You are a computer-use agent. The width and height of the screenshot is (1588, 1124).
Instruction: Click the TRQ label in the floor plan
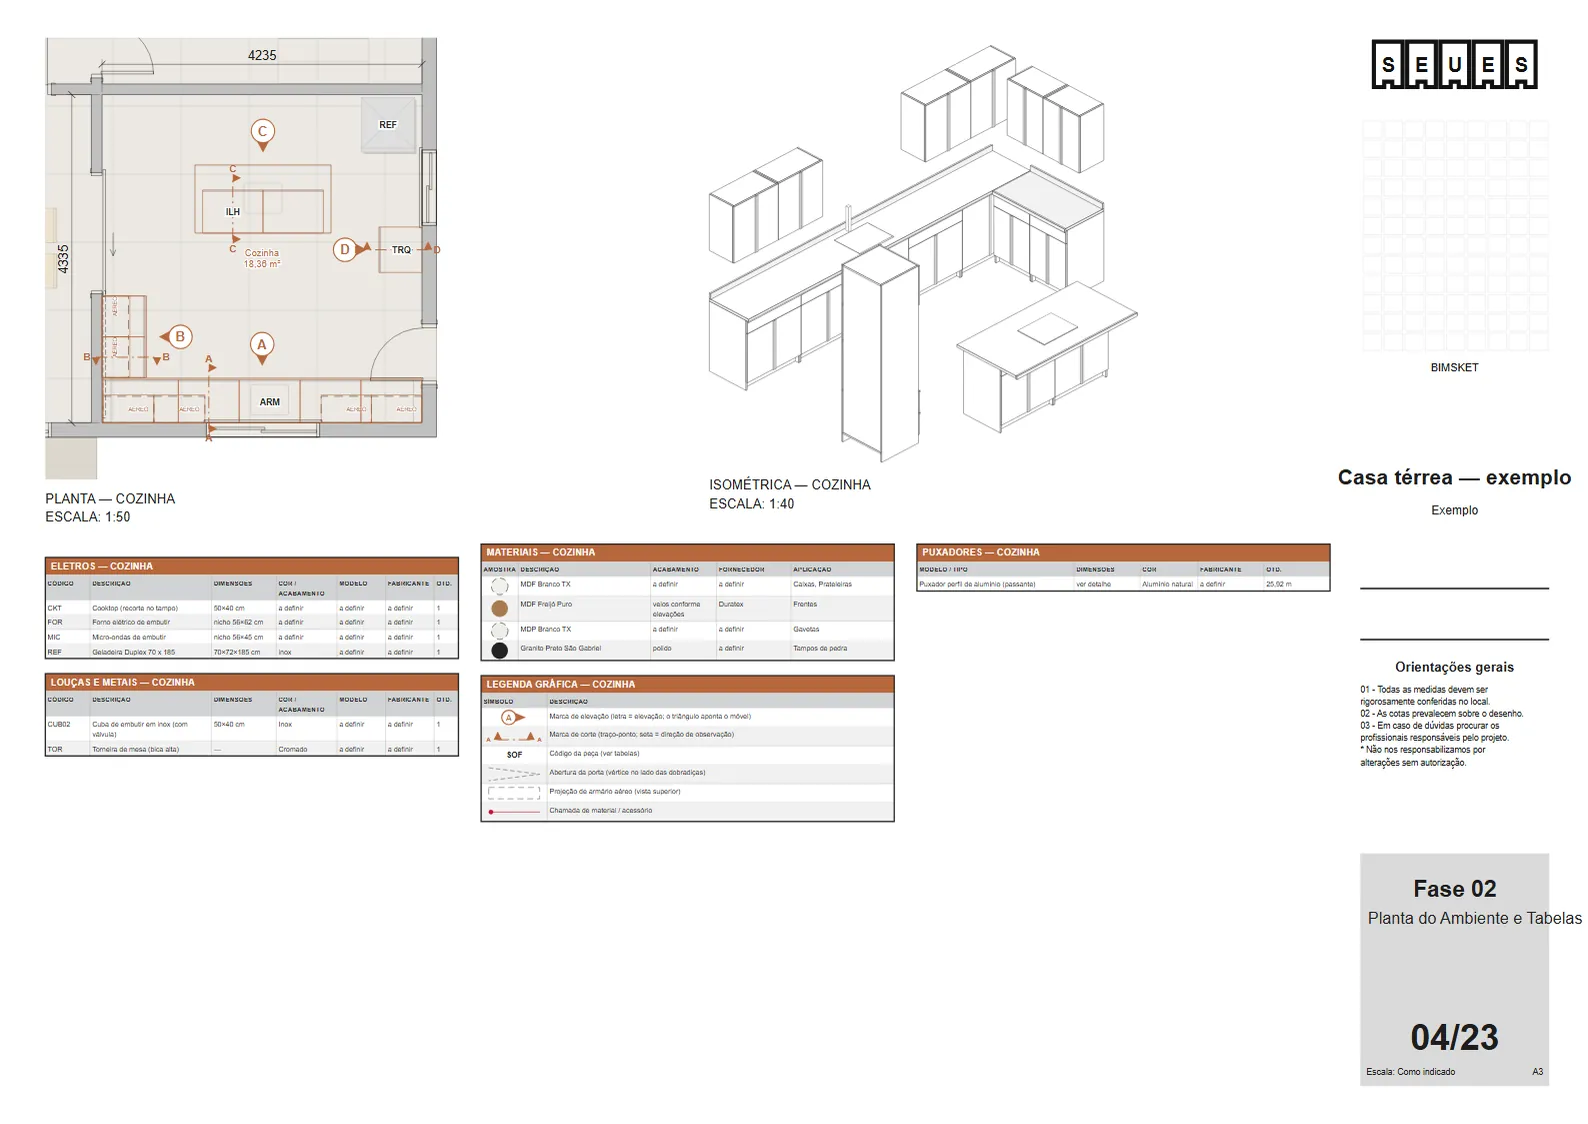(x=401, y=250)
